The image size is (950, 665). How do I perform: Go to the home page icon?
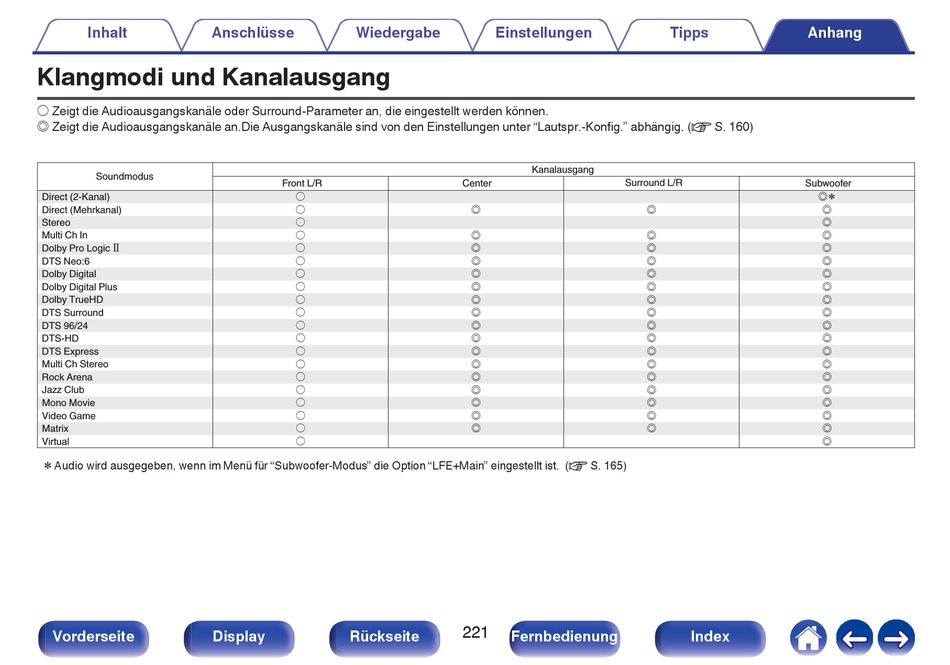[x=808, y=638]
